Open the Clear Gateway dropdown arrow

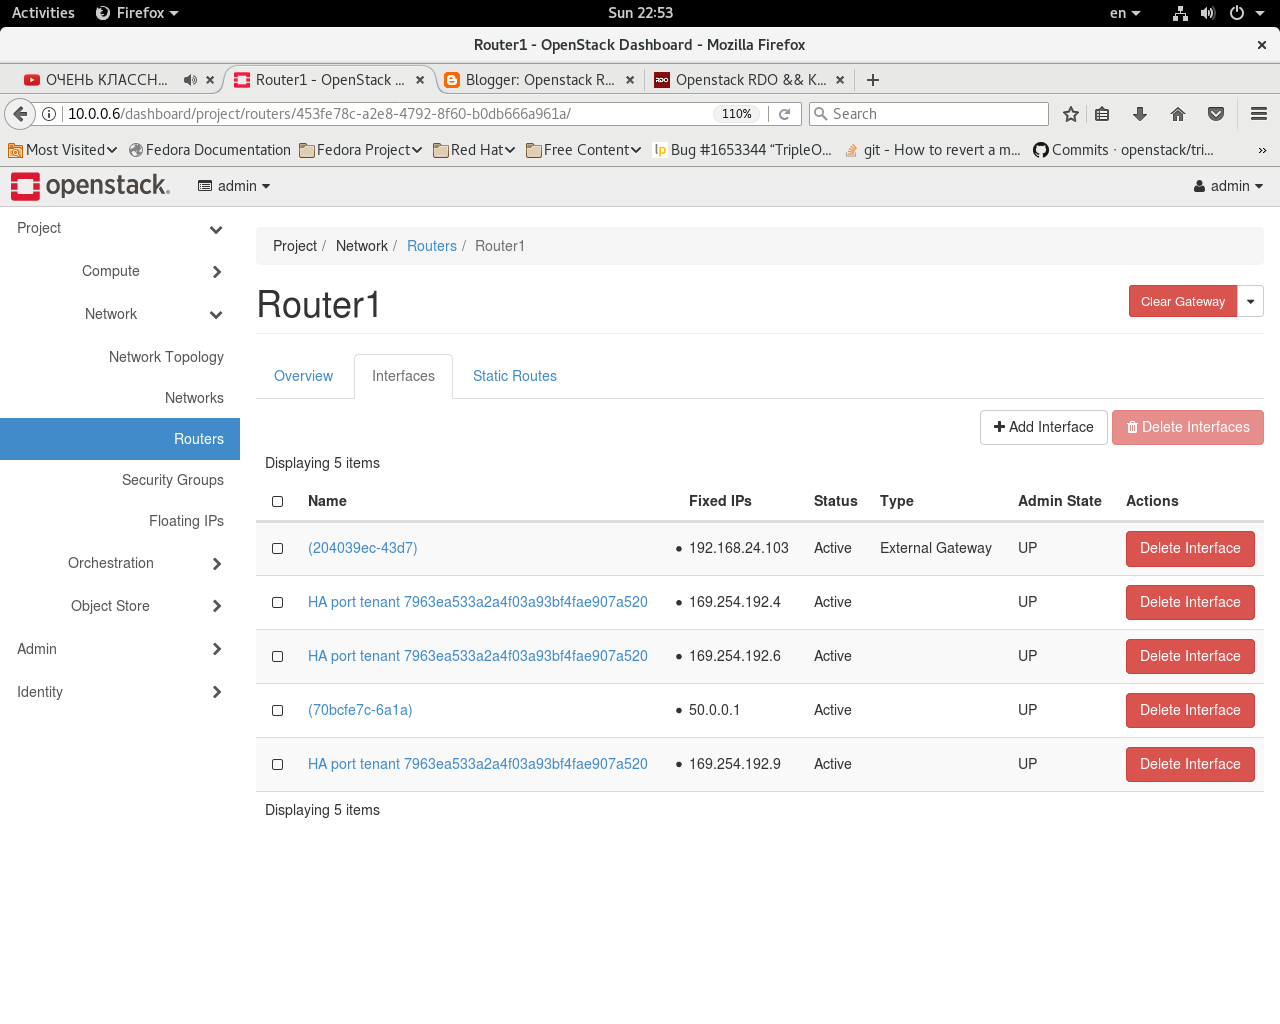[x=1249, y=301]
